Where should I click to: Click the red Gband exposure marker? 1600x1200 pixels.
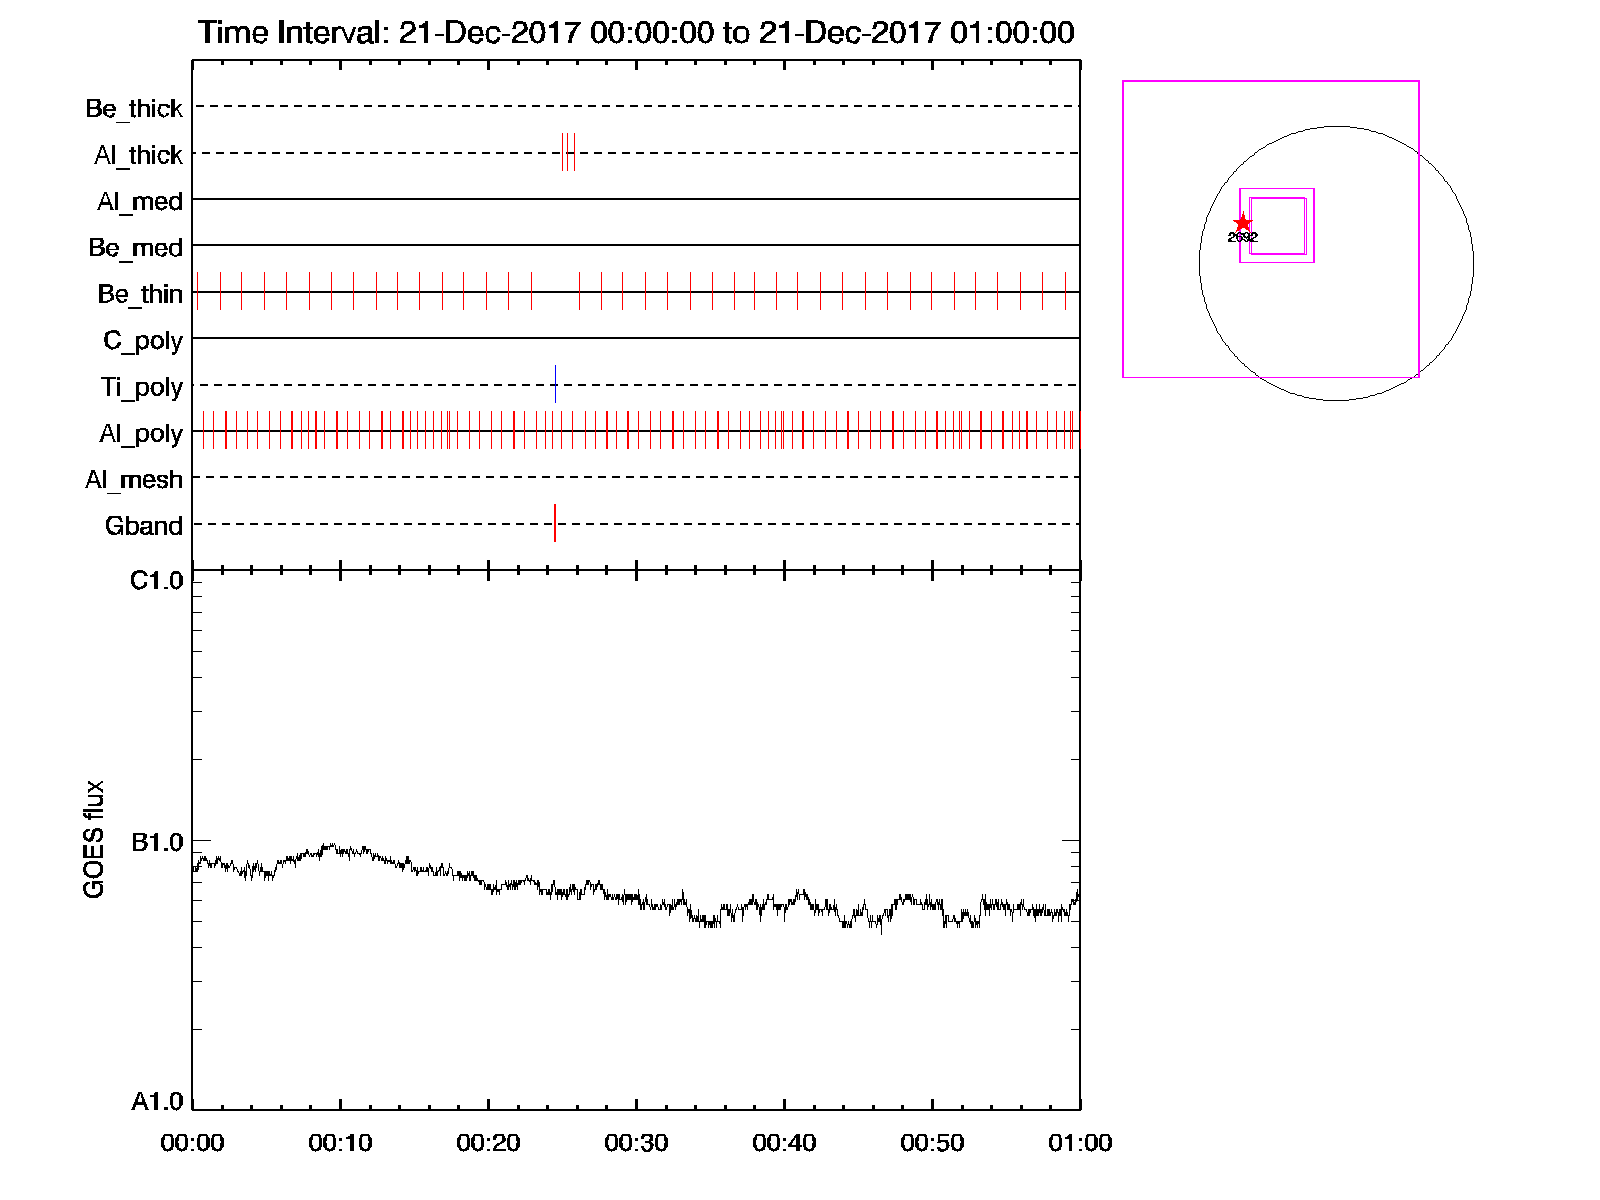[555, 523]
